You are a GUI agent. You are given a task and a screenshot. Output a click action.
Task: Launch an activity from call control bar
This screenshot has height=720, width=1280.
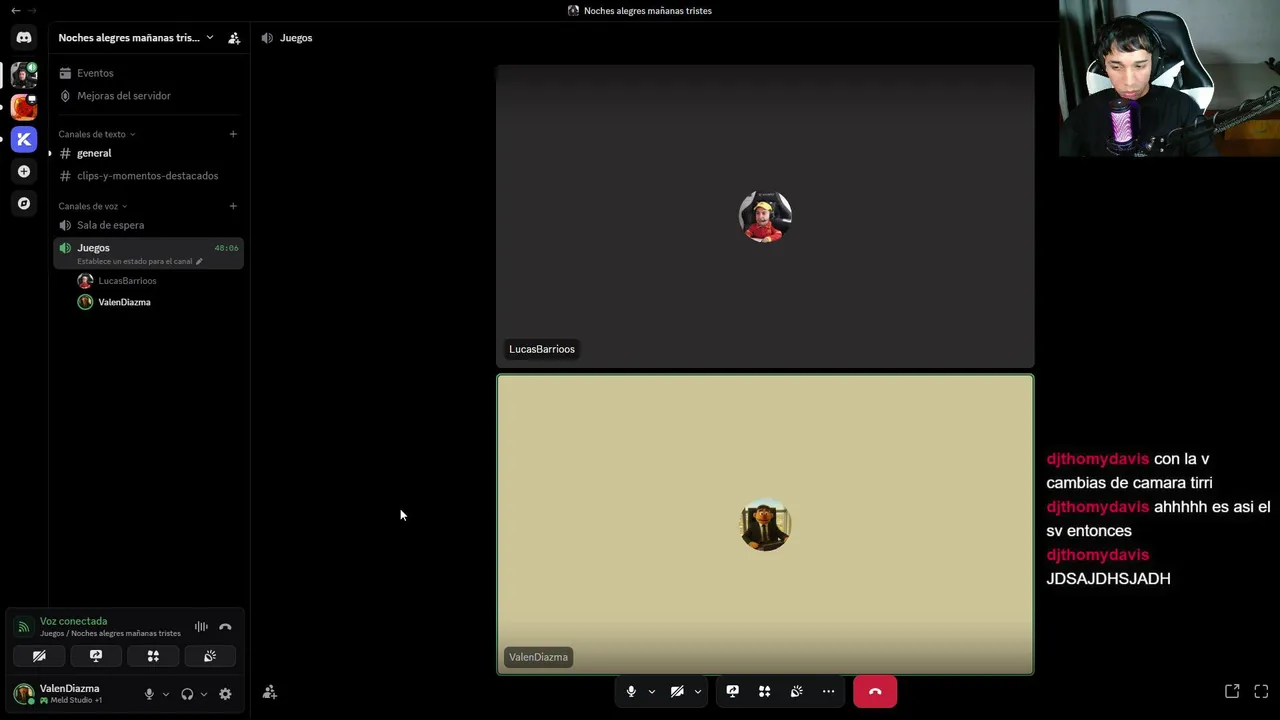764,691
